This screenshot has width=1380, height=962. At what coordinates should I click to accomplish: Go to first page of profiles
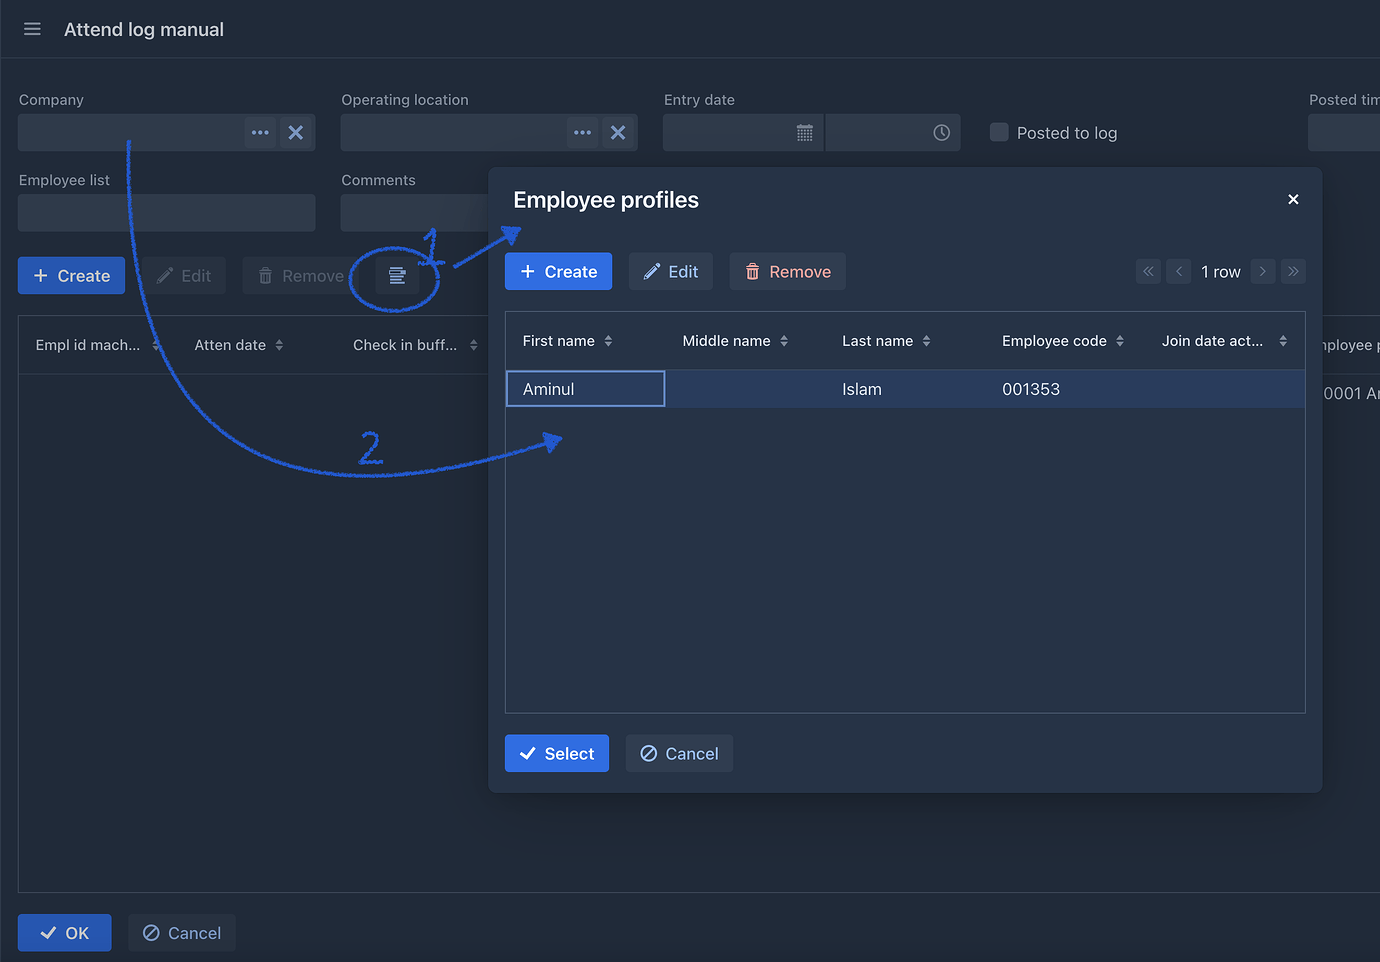pos(1148,271)
